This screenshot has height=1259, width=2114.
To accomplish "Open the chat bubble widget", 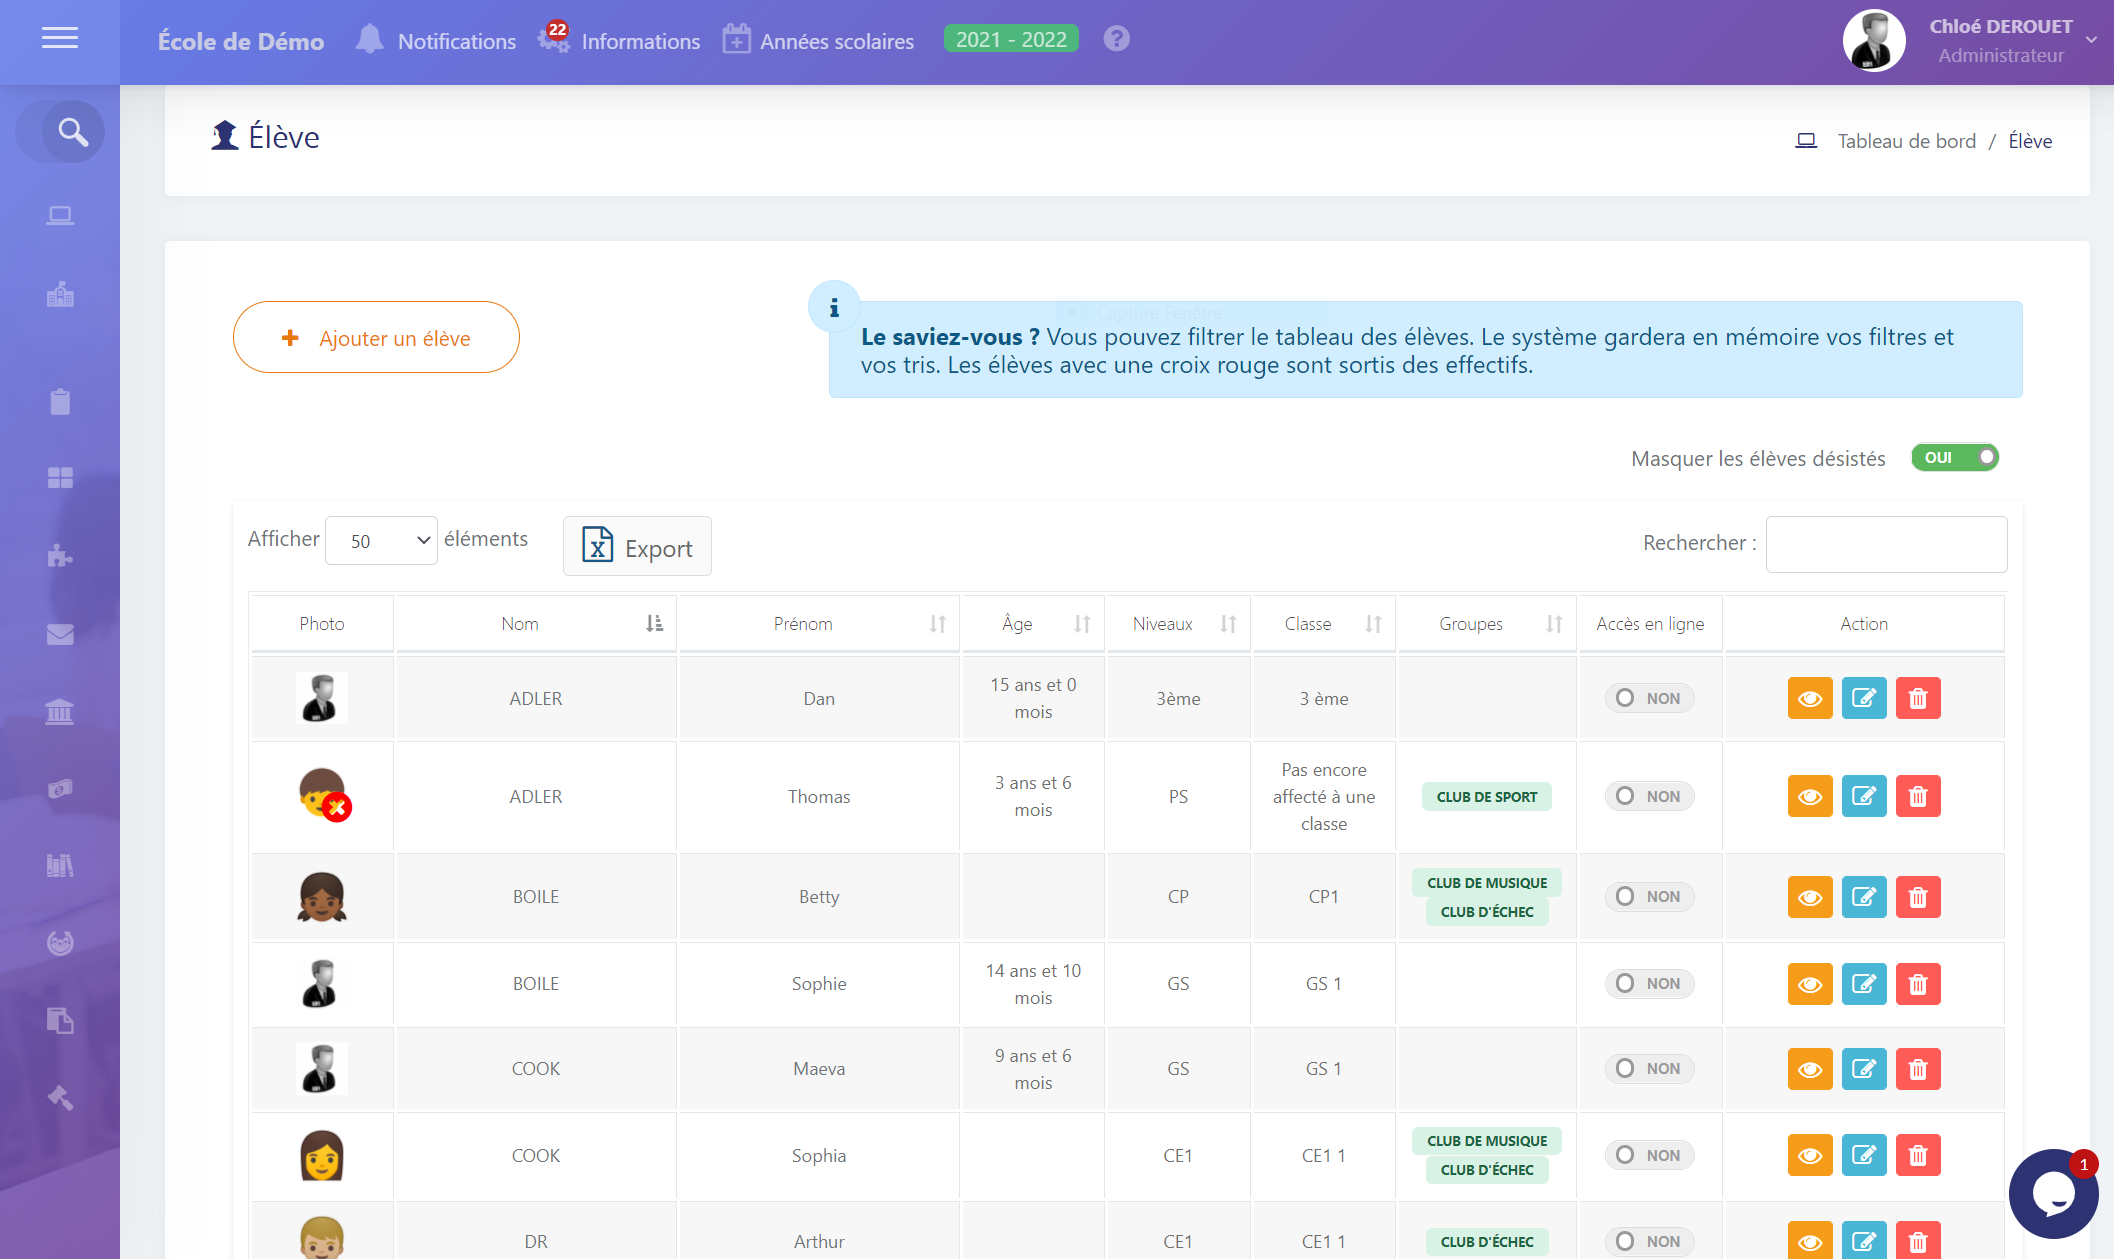I will (x=2052, y=1194).
